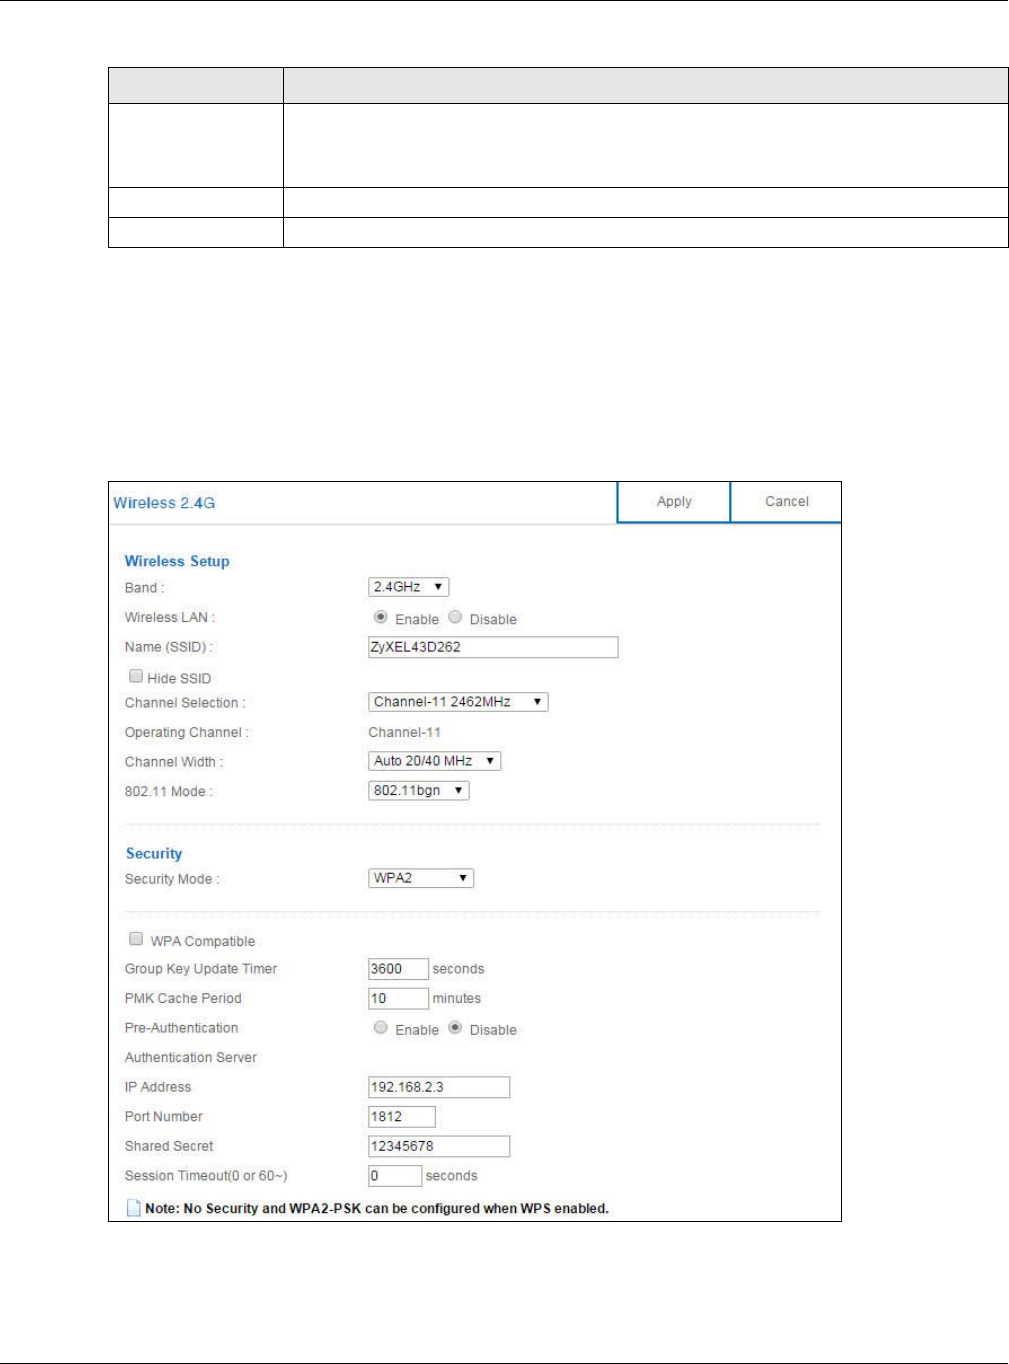Click the Wireless Setup heading
Screen dimensions: 1009x1364
click(177, 561)
